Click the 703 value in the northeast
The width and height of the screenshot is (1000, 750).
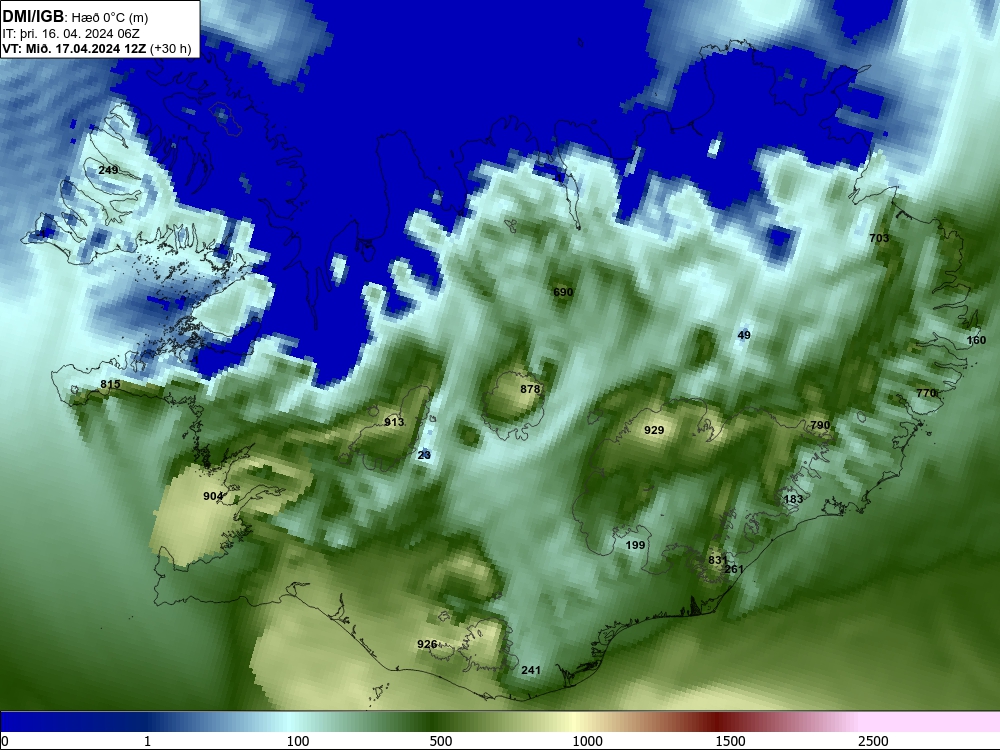pos(879,238)
